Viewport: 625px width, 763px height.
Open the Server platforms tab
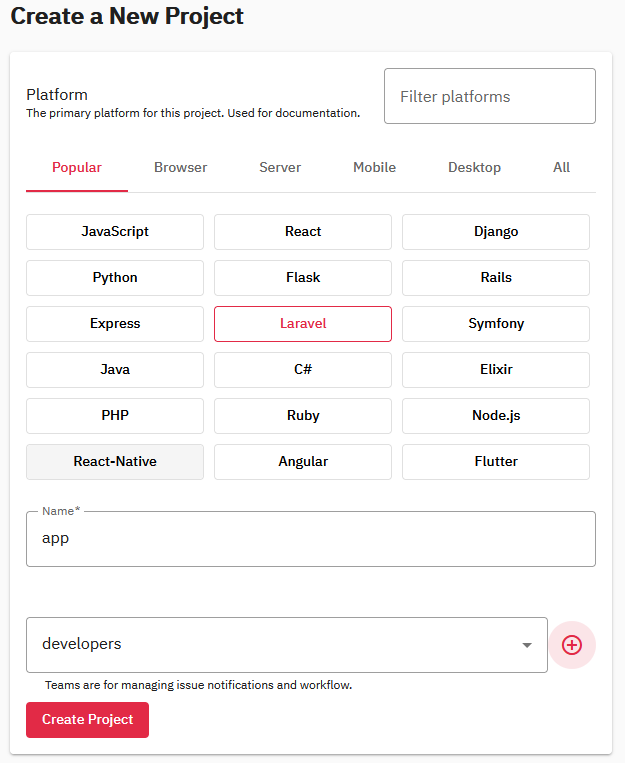pos(280,167)
